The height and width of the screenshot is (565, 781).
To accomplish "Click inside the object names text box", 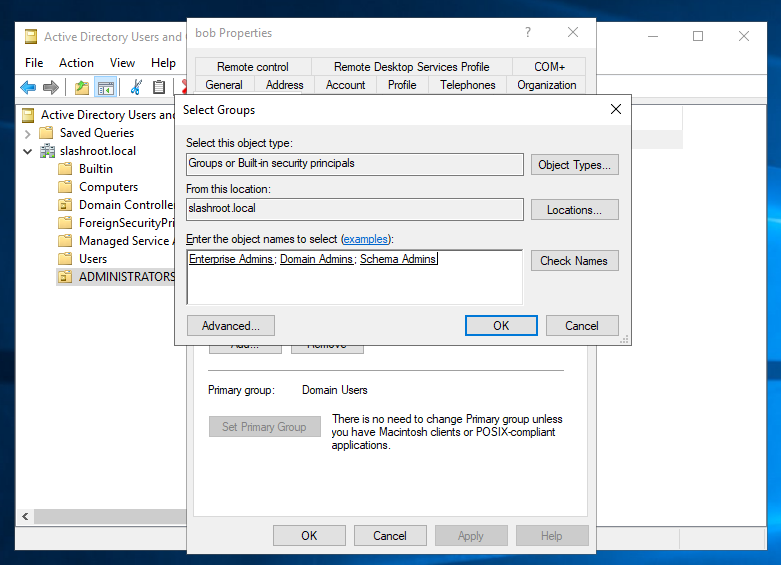I will click(354, 285).
